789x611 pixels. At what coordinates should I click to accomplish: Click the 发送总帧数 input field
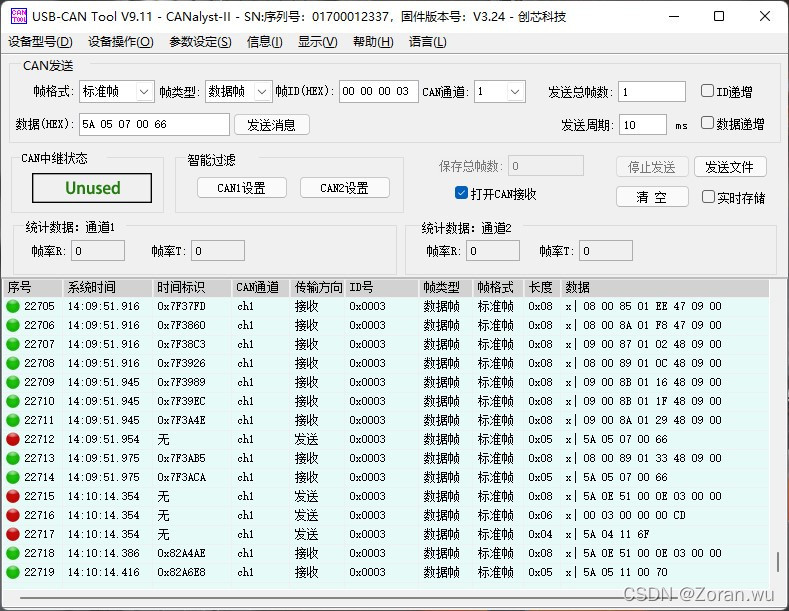point(652,92)
